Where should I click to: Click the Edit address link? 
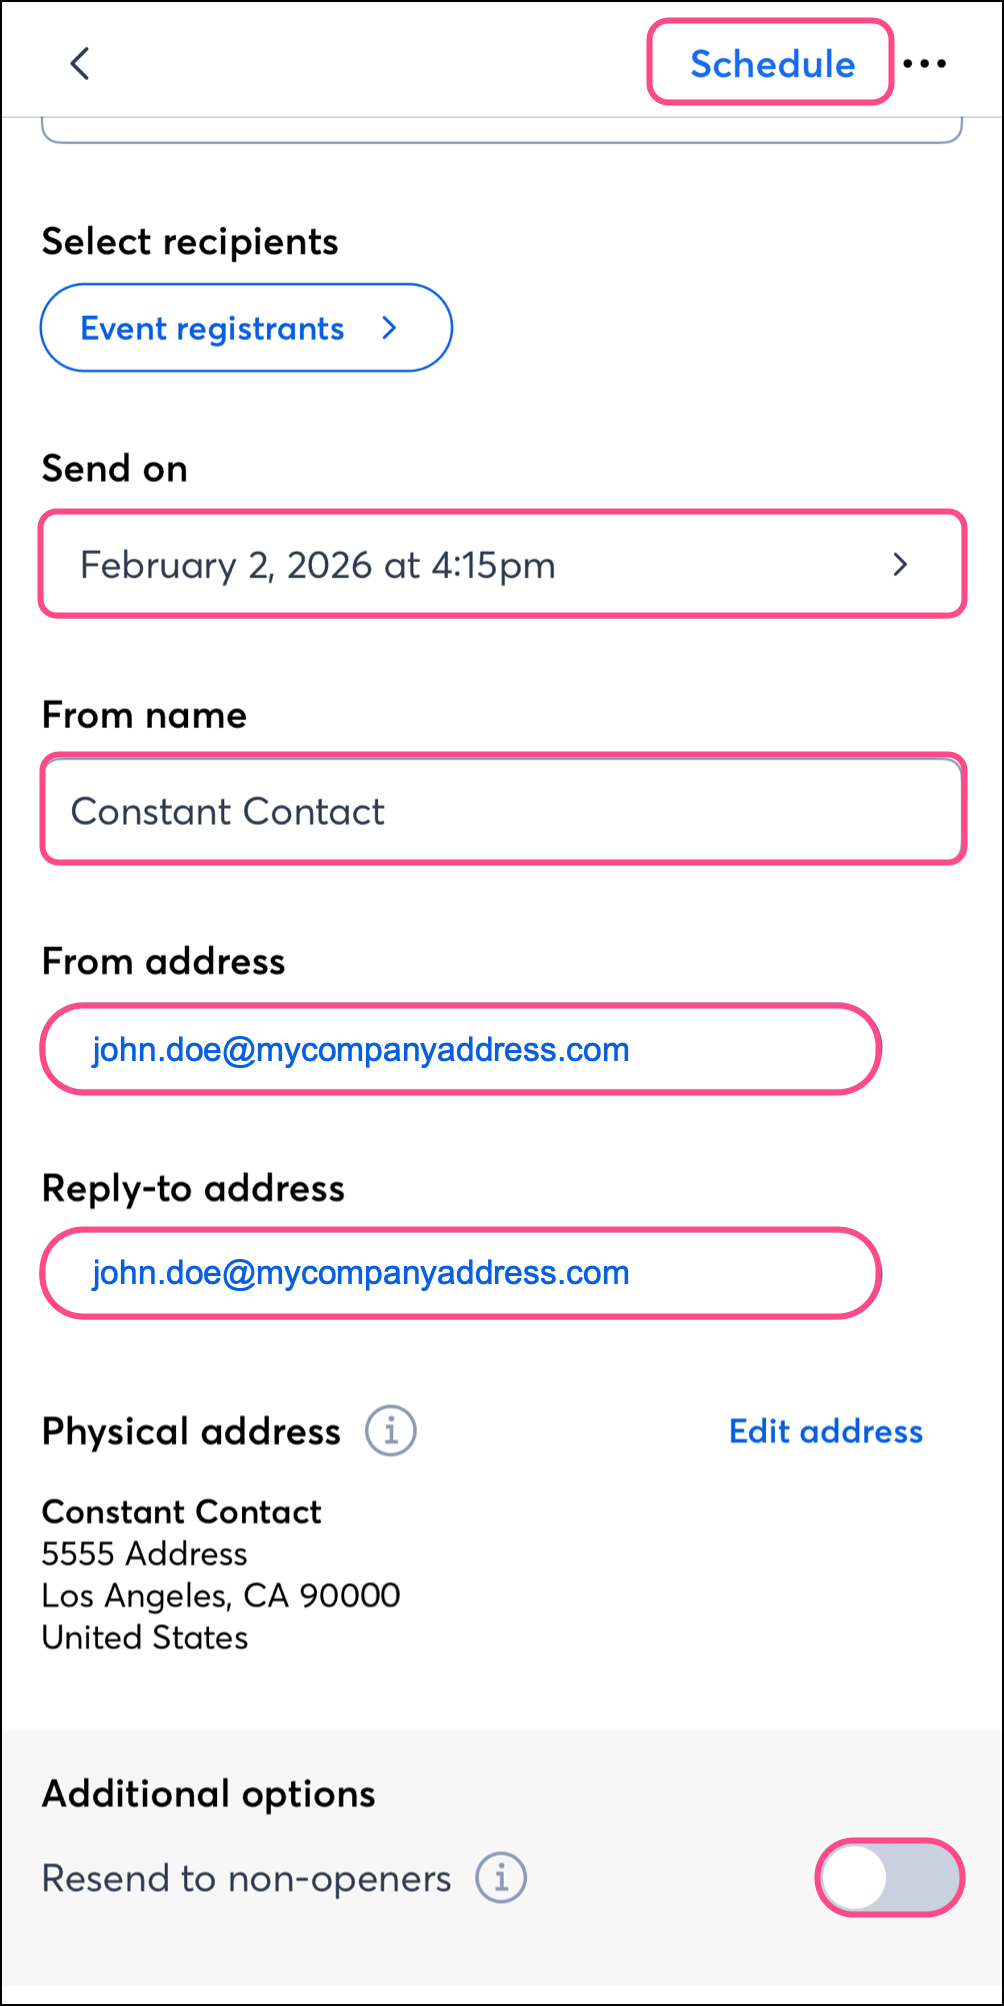pos(825,1432)
